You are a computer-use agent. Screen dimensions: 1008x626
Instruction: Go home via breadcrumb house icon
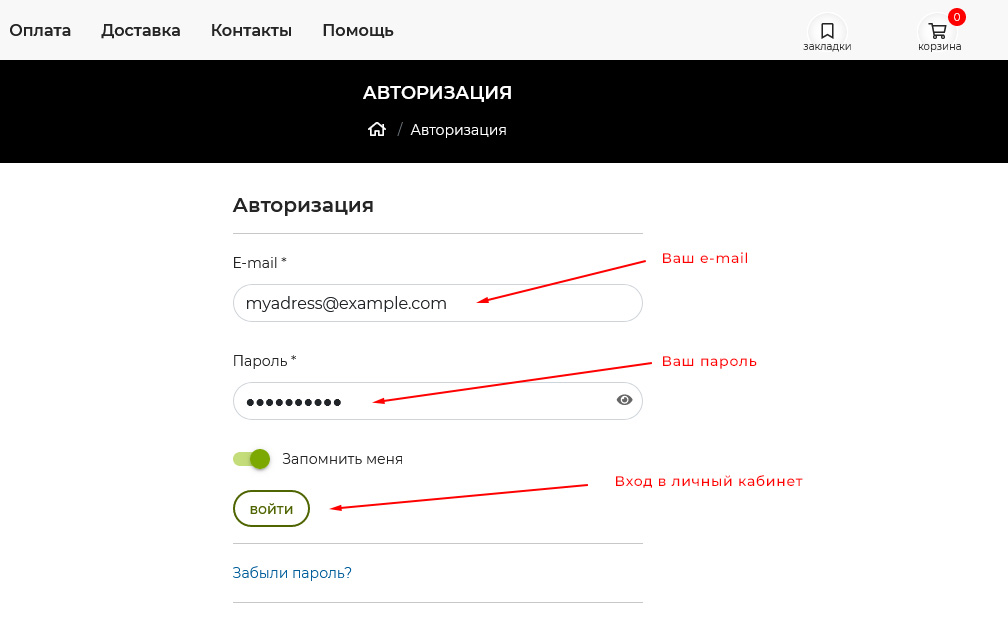(x=377, y=130)
